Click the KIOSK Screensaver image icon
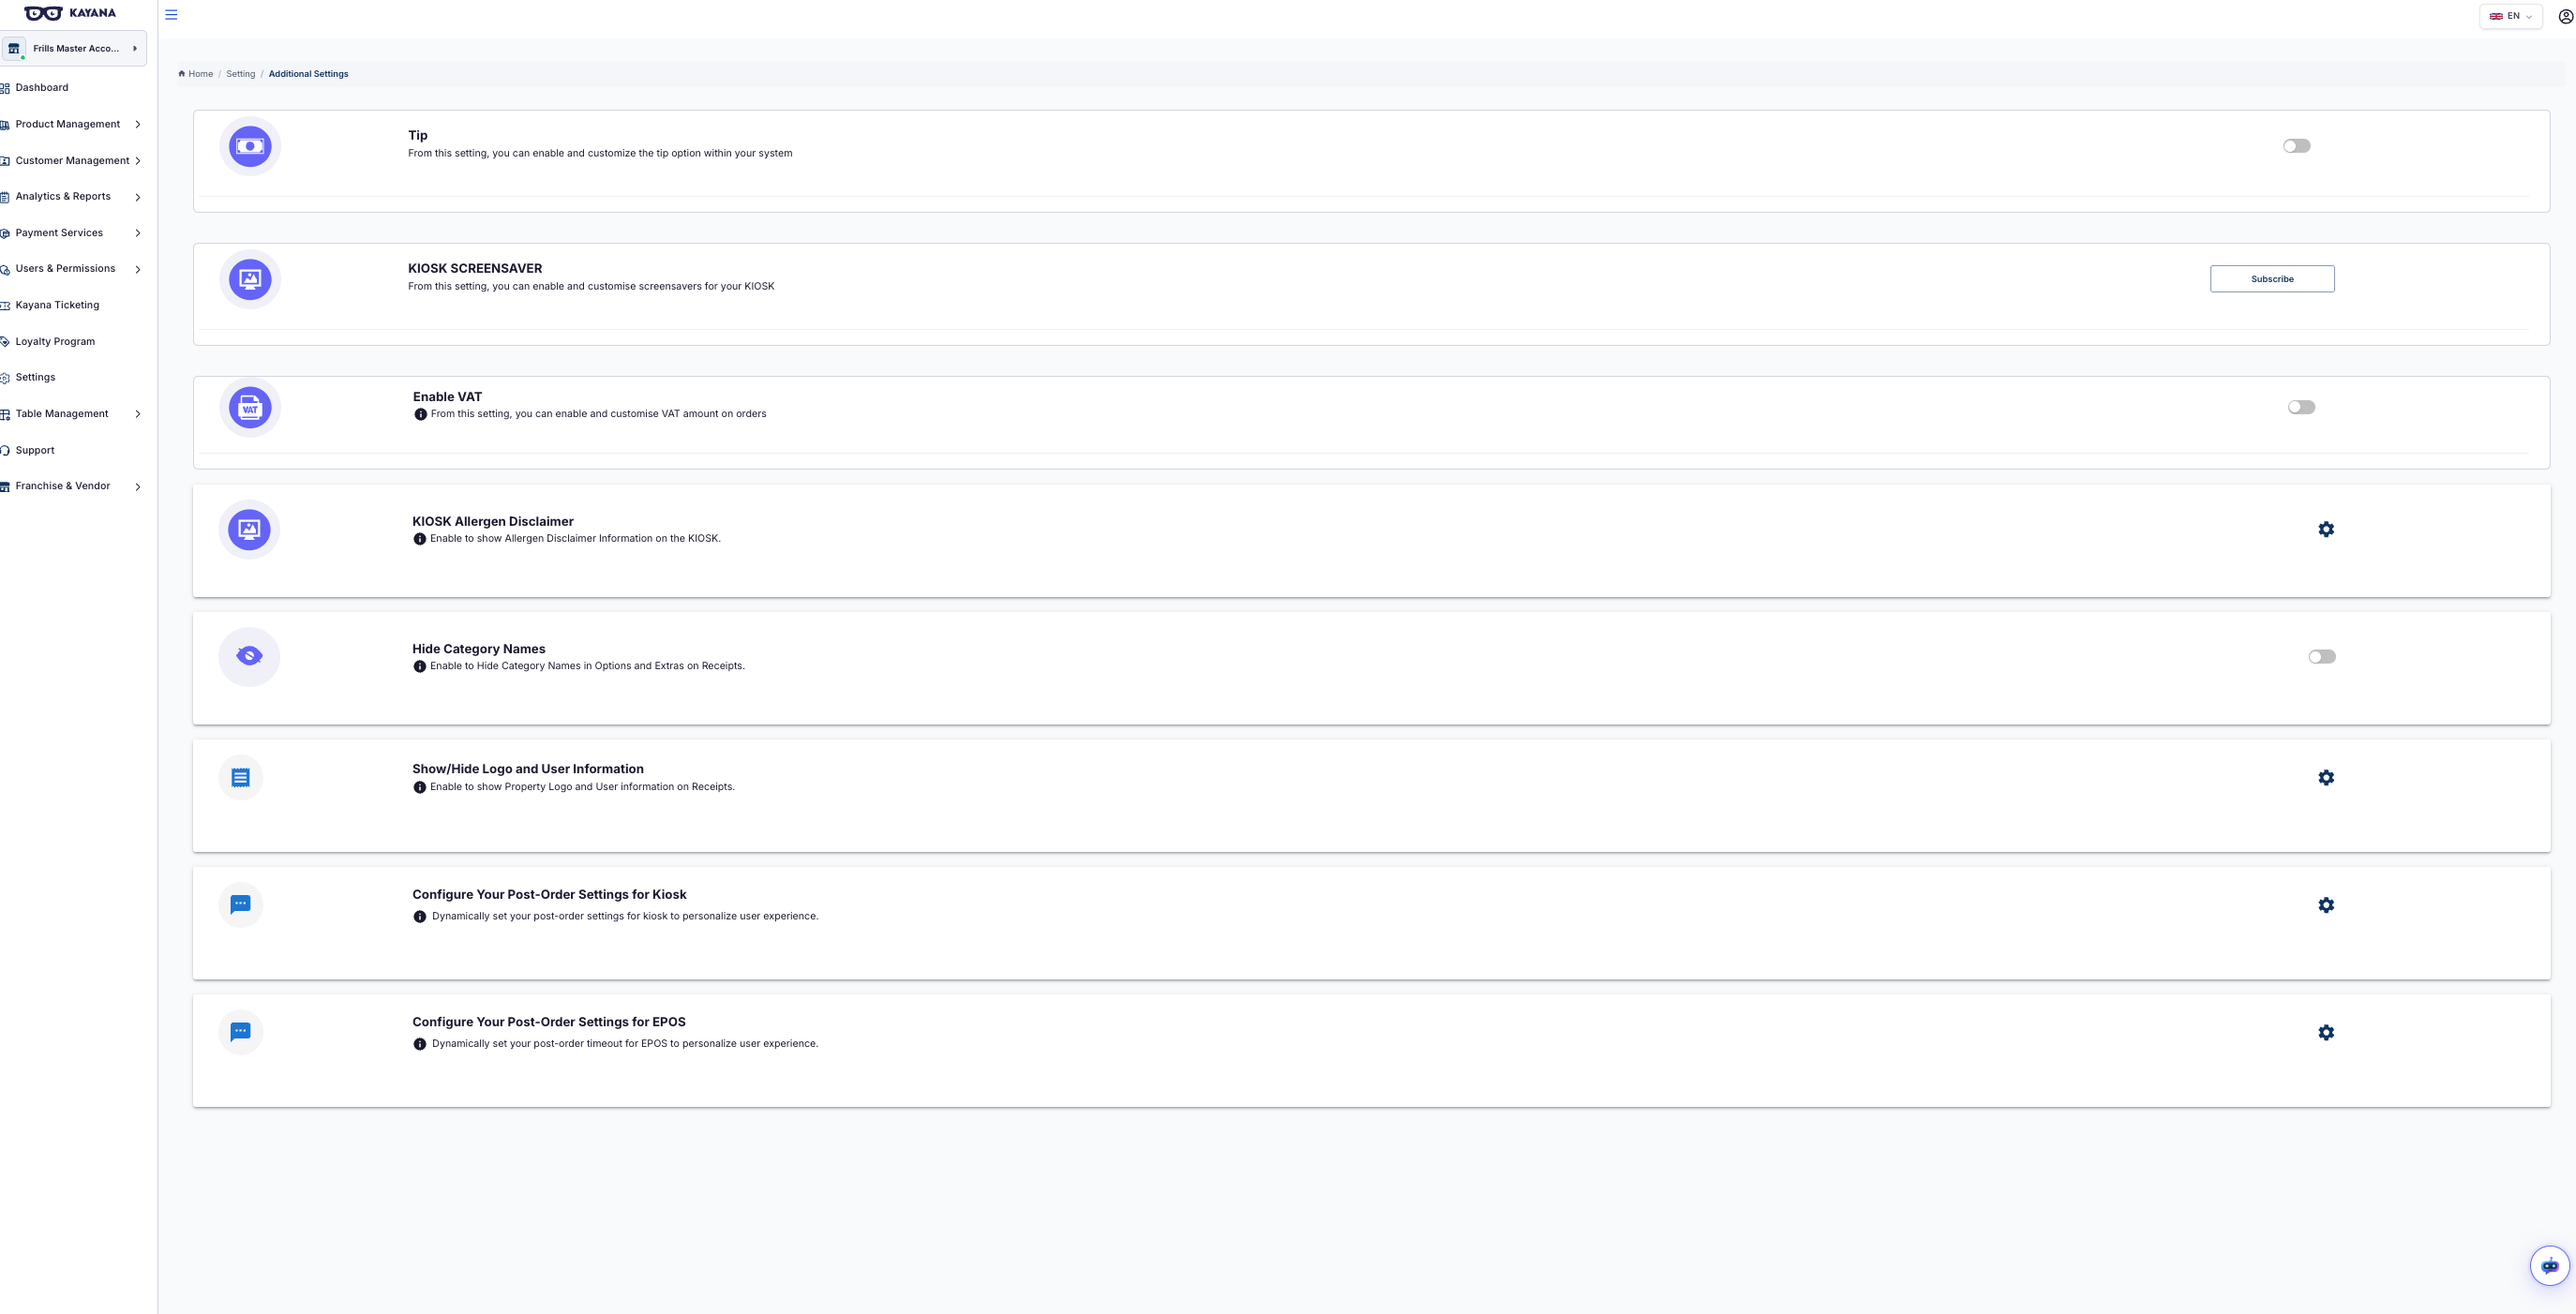The image size is (2576, 1314). [250, 279]
